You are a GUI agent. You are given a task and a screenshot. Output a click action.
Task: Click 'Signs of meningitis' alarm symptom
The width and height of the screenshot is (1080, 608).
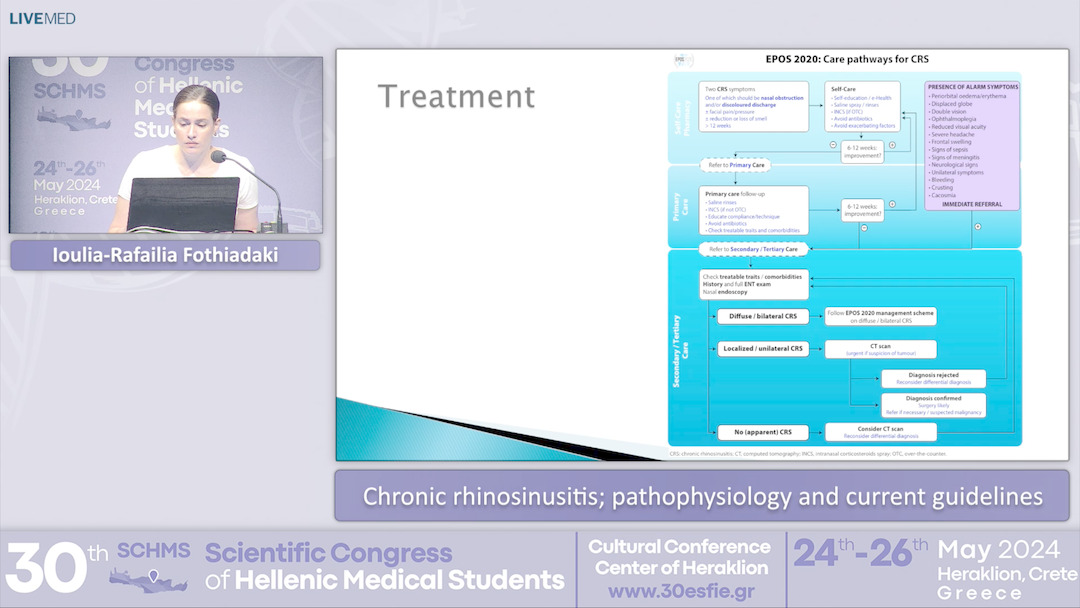tap(954, 158)
